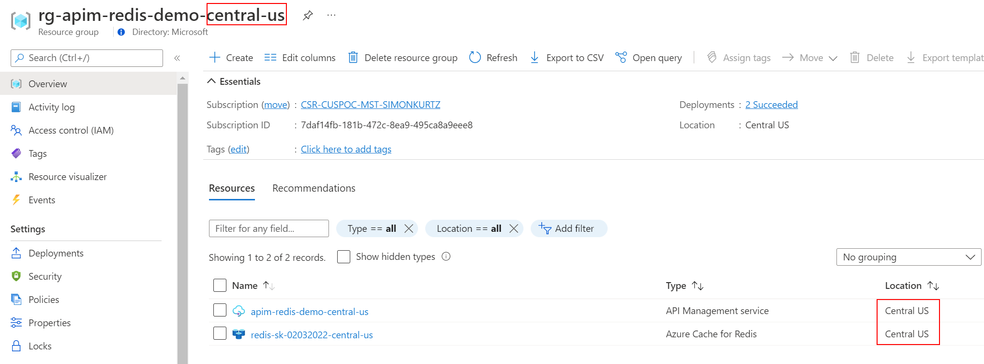Click the Access control (IAM) icon
Viewport: 984px width, 364px height.
click(x=17, y=131)
